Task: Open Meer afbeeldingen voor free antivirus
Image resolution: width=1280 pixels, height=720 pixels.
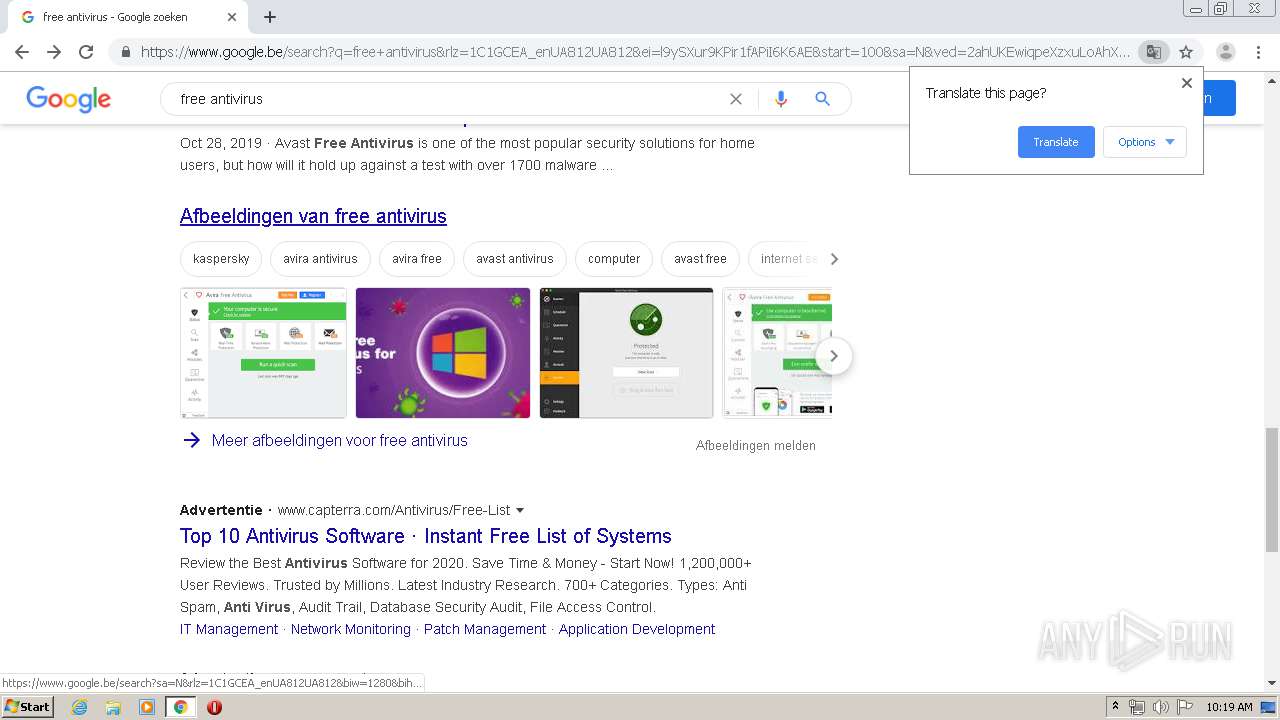Action: tap(339, 440)
